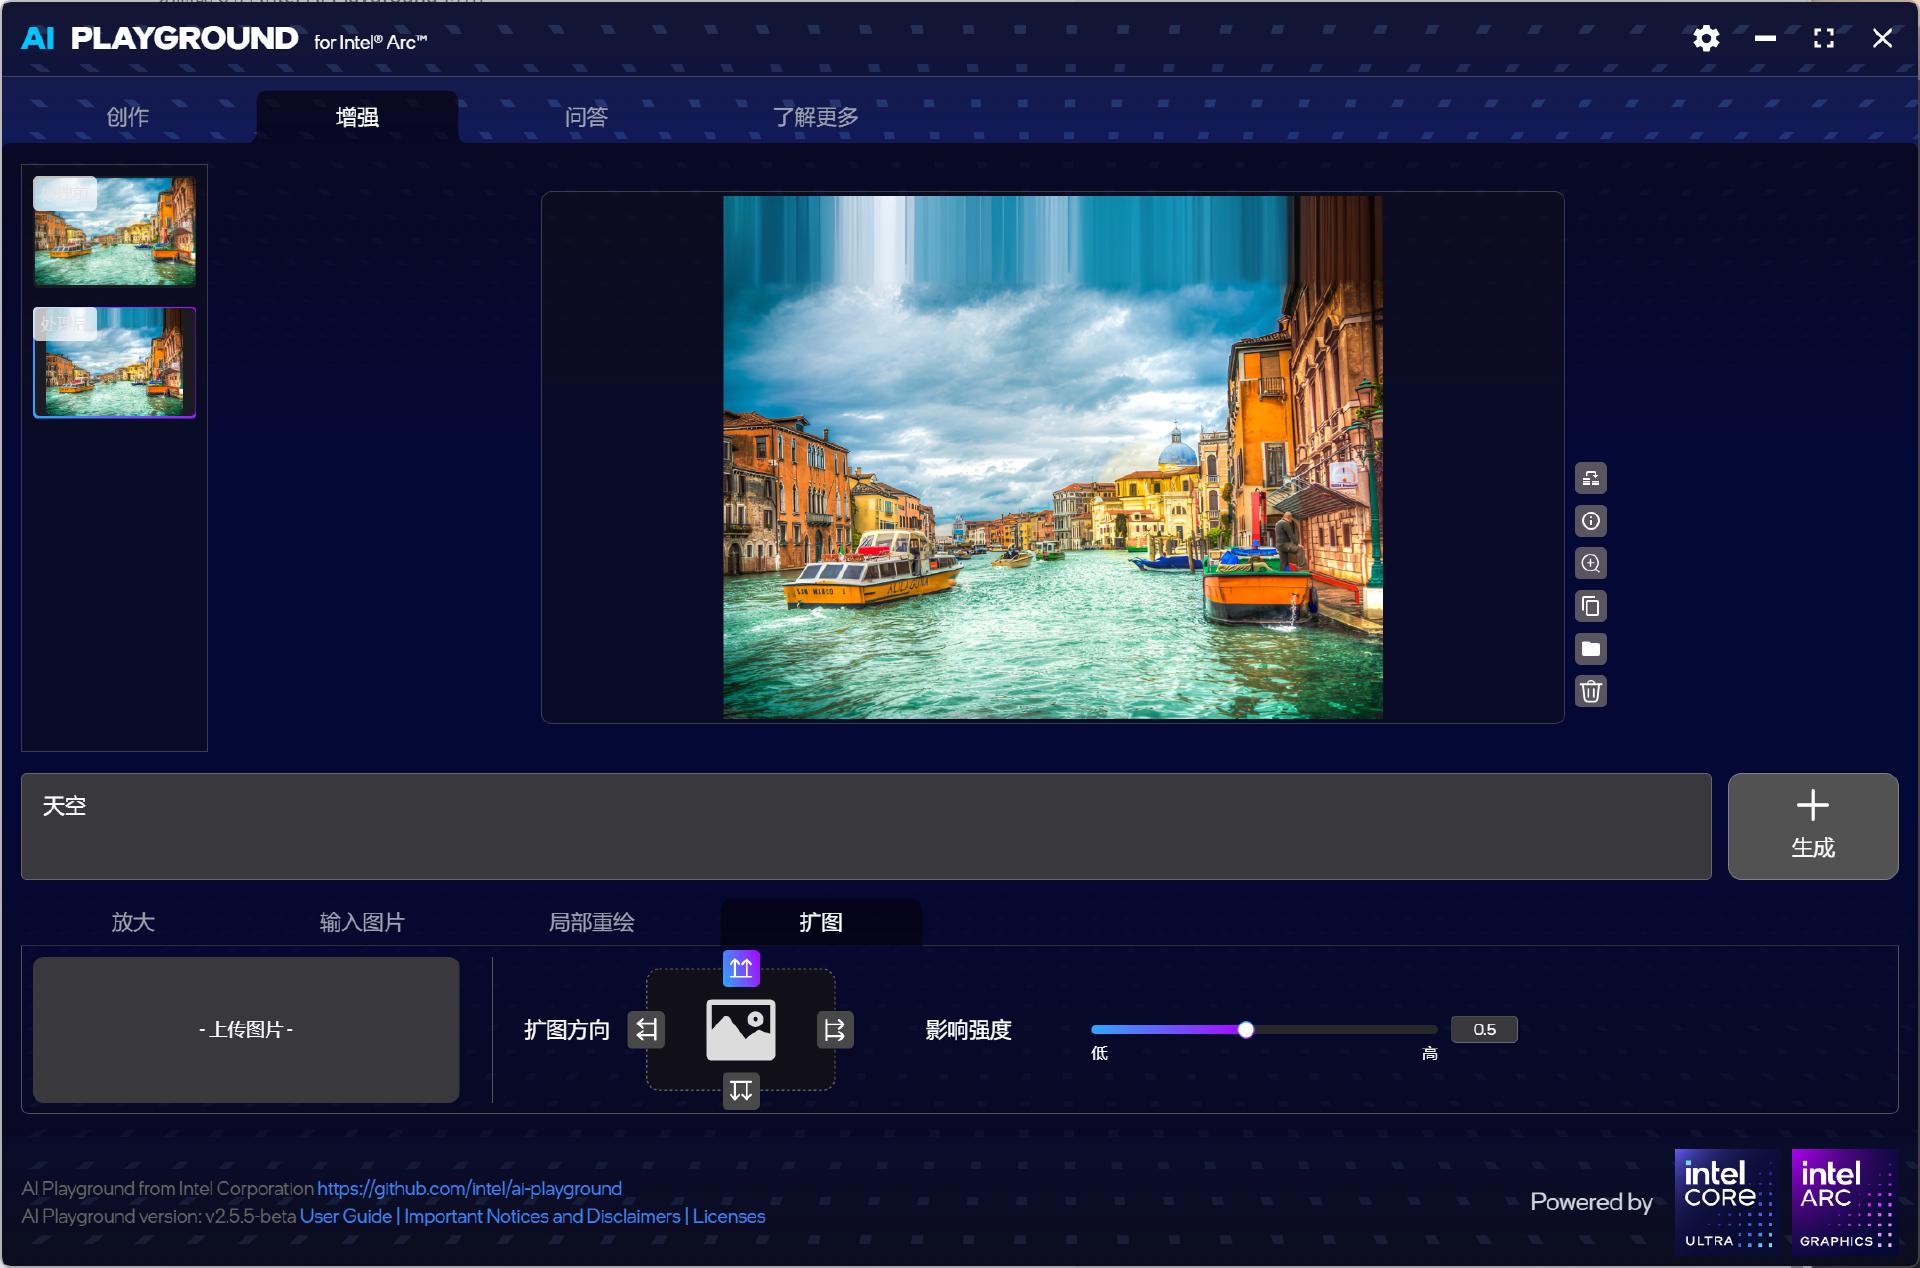Show image info via the info icon
Screen dimensions: 1920x1268
click(1591, 521)
